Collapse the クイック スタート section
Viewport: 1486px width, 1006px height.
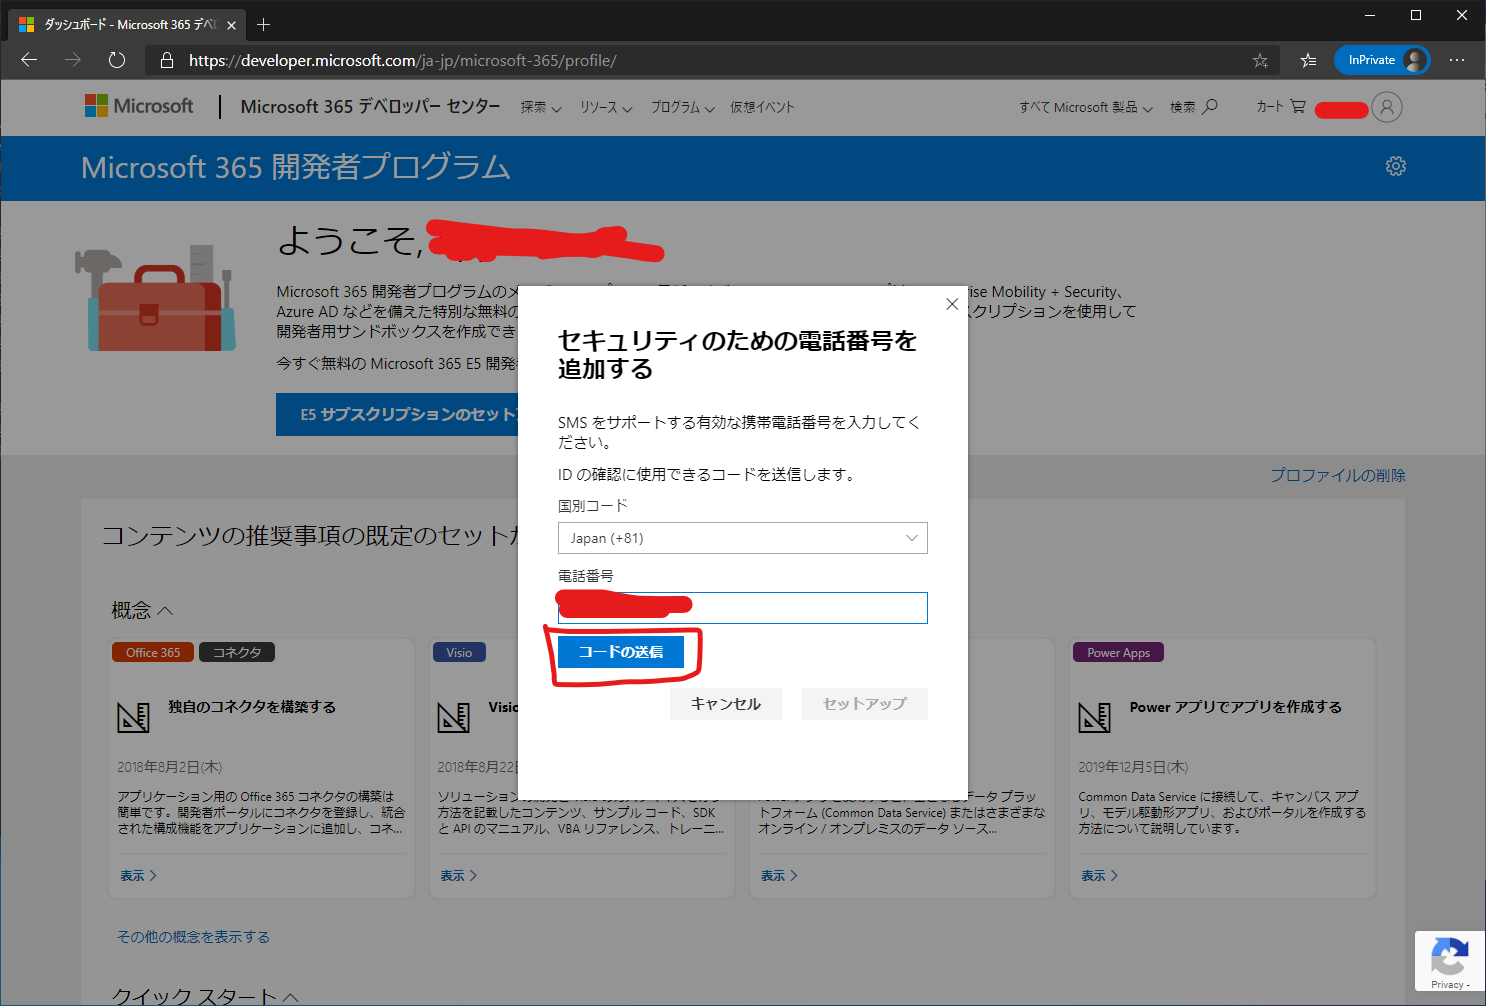pos(290,997)
